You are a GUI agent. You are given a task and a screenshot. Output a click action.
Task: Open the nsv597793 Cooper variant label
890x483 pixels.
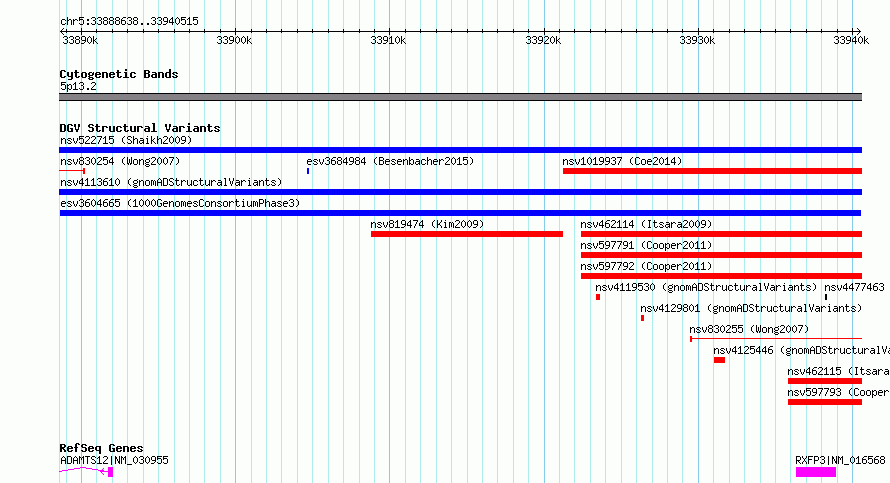pyautogui.click(x=838, y=392)
